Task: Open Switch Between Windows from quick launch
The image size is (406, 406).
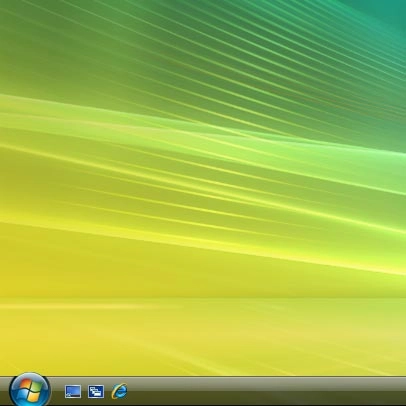Action: [x=96, y=392]
